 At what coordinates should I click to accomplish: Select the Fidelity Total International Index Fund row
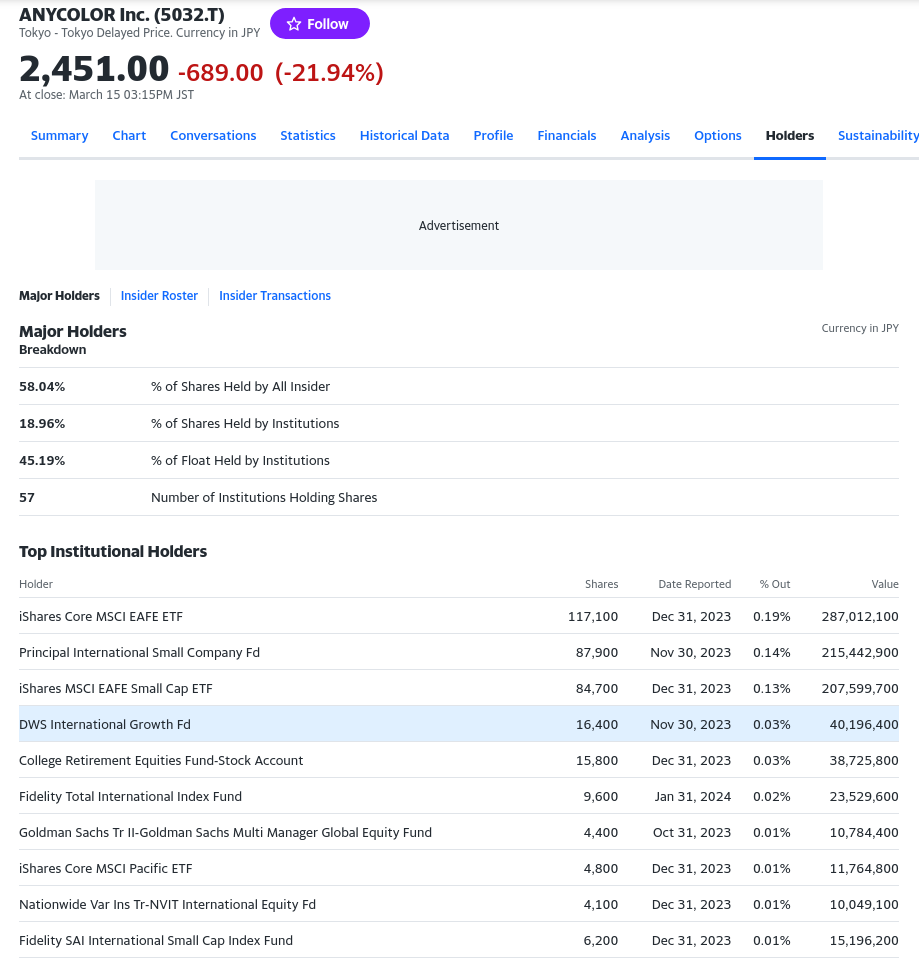[130, 796]
